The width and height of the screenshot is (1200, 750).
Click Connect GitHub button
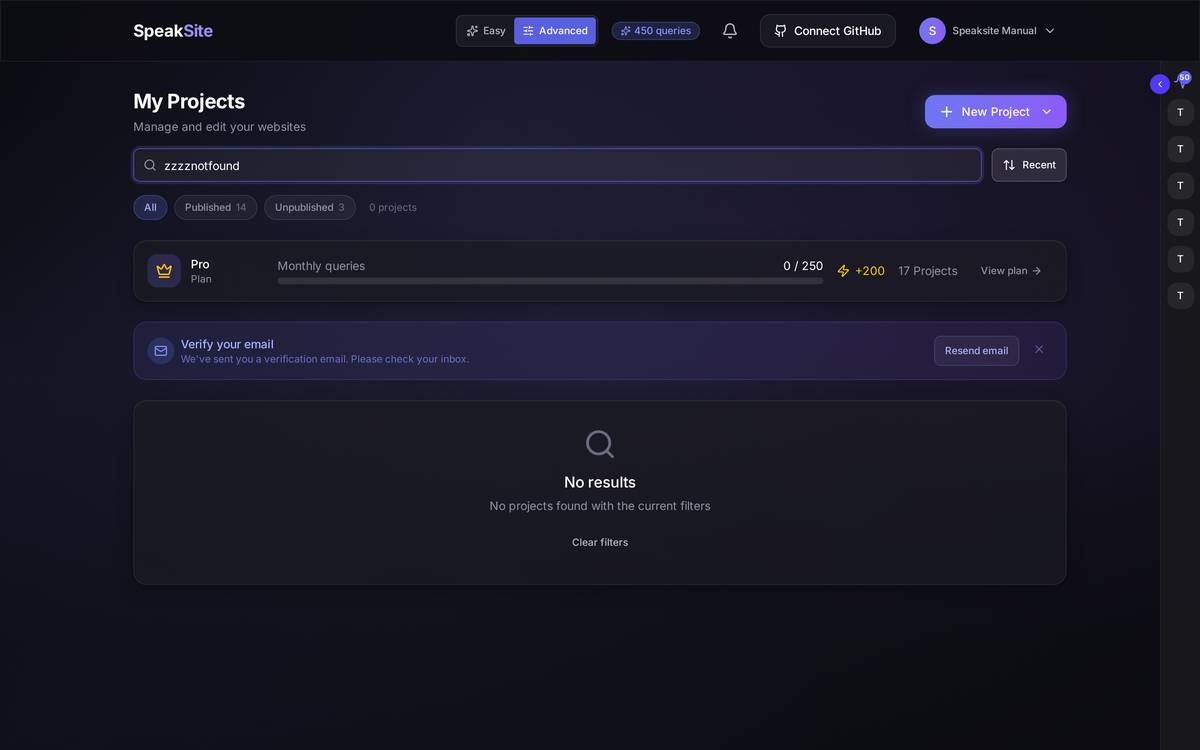point(828,31)
